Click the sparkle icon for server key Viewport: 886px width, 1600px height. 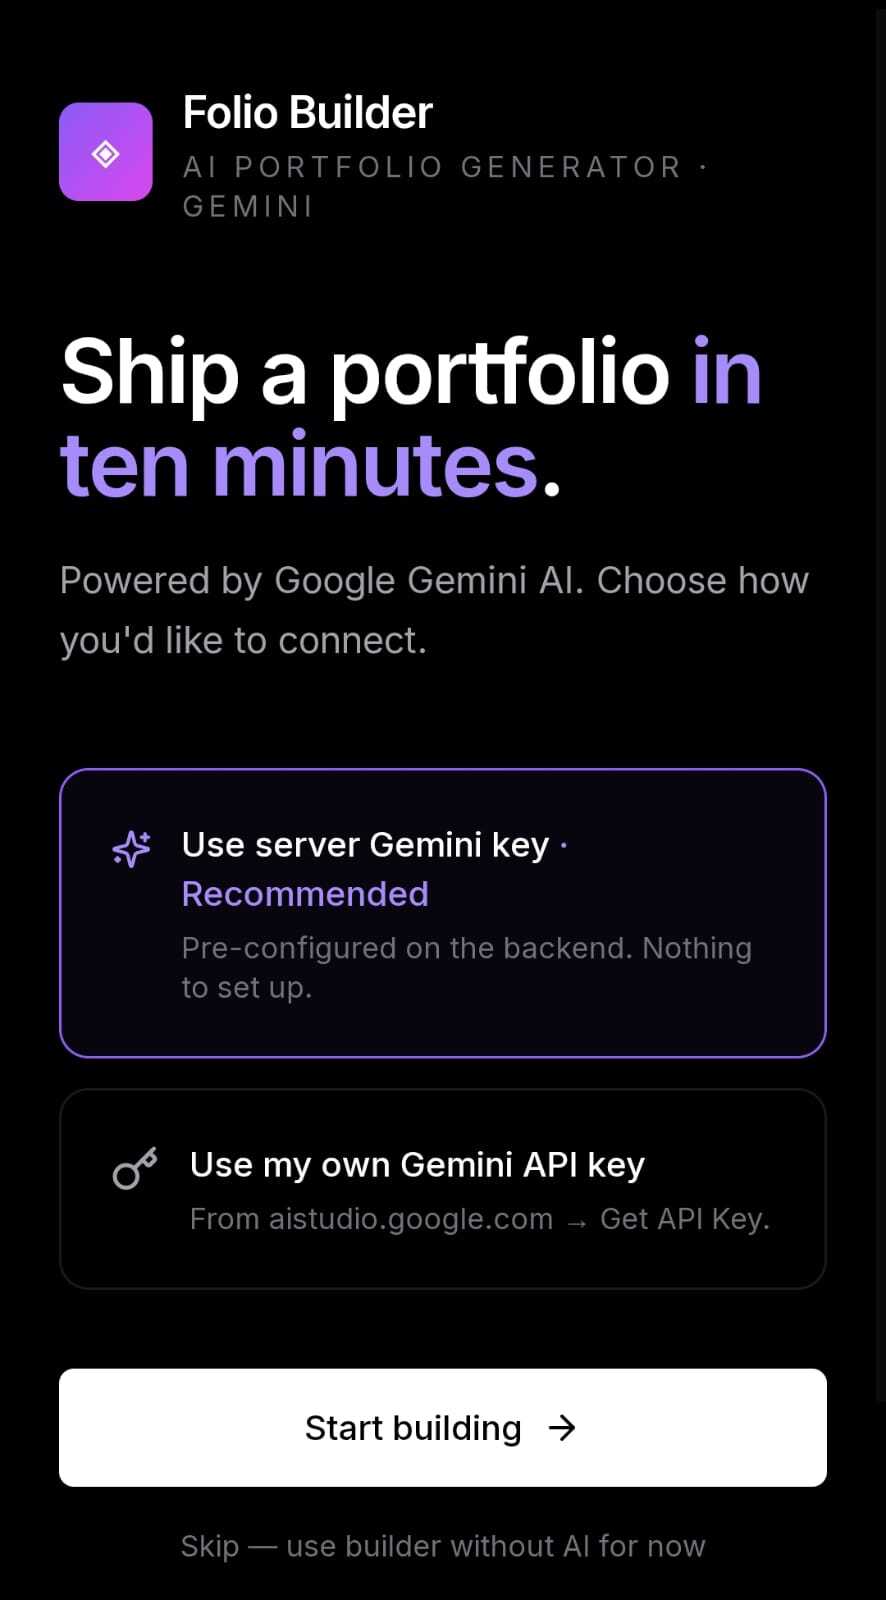[132, 848]
